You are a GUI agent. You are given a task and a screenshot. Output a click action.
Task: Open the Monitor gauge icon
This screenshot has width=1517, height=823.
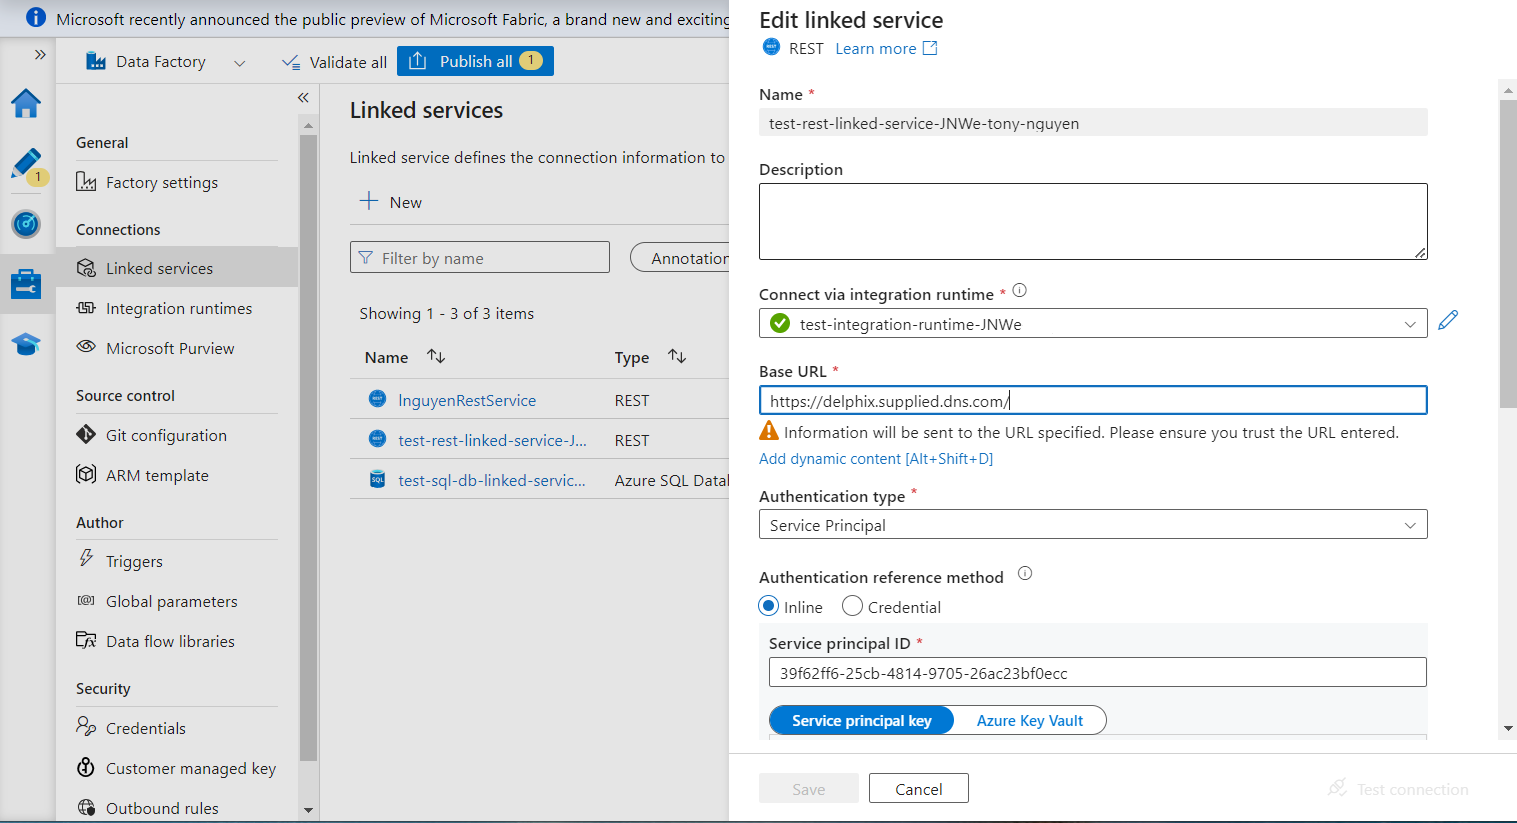tap(26, 224)
